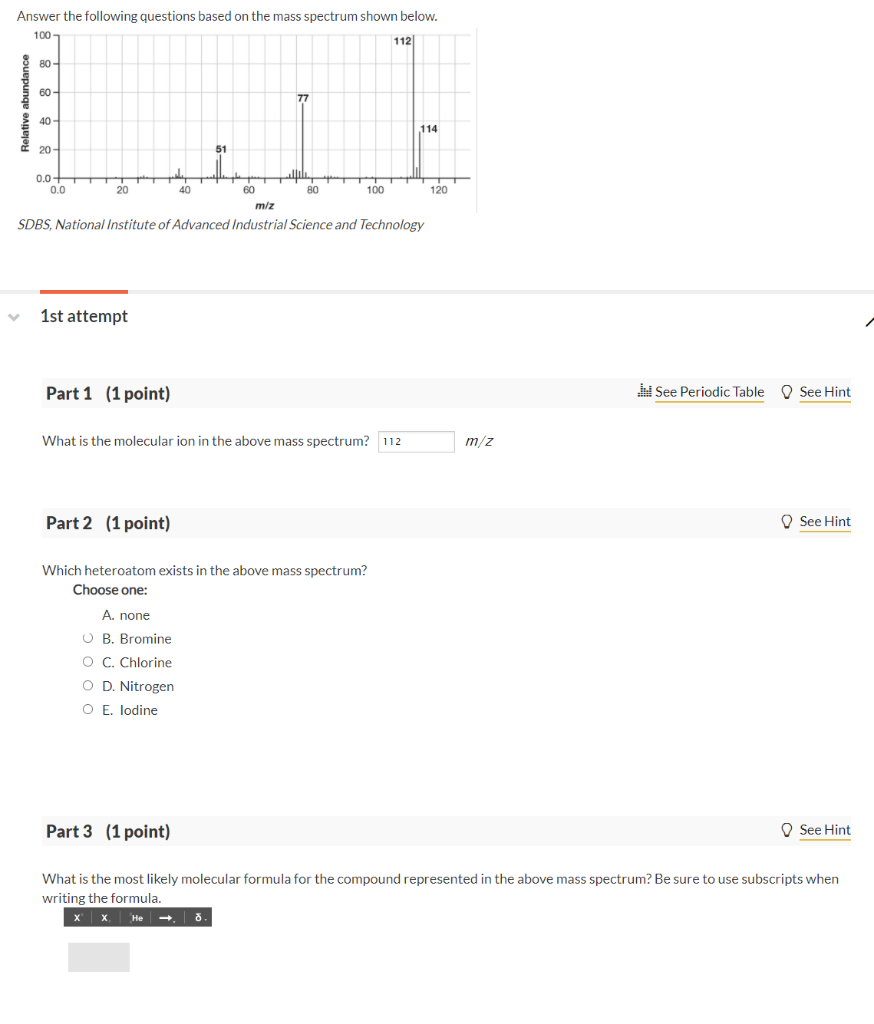
Task: Choose Bromine as the heteroatom
Action: [x=88, y=638]
